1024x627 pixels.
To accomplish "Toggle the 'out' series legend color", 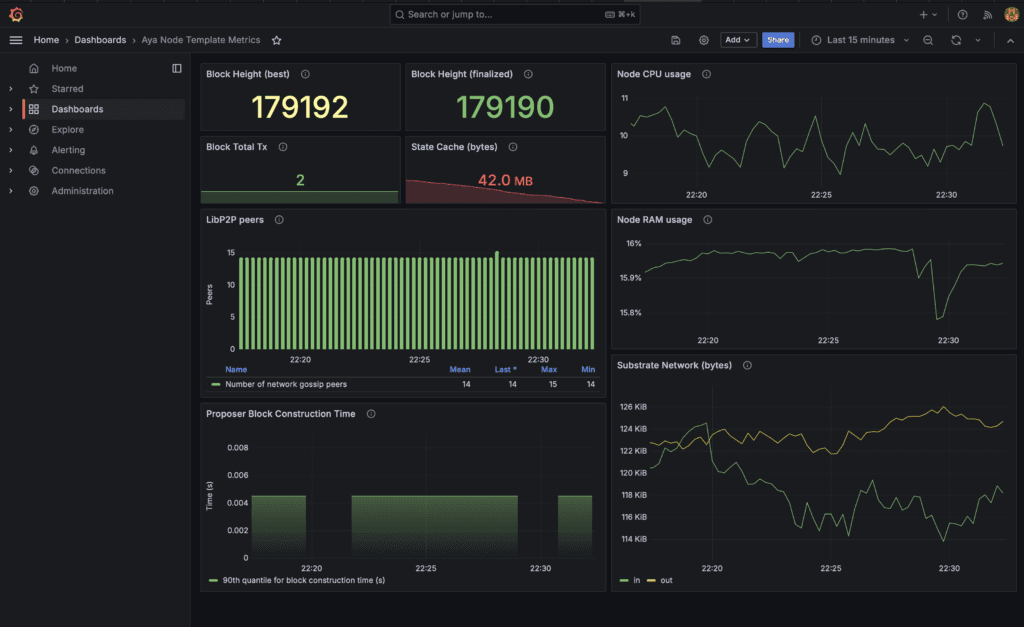I will pos(651,581).
